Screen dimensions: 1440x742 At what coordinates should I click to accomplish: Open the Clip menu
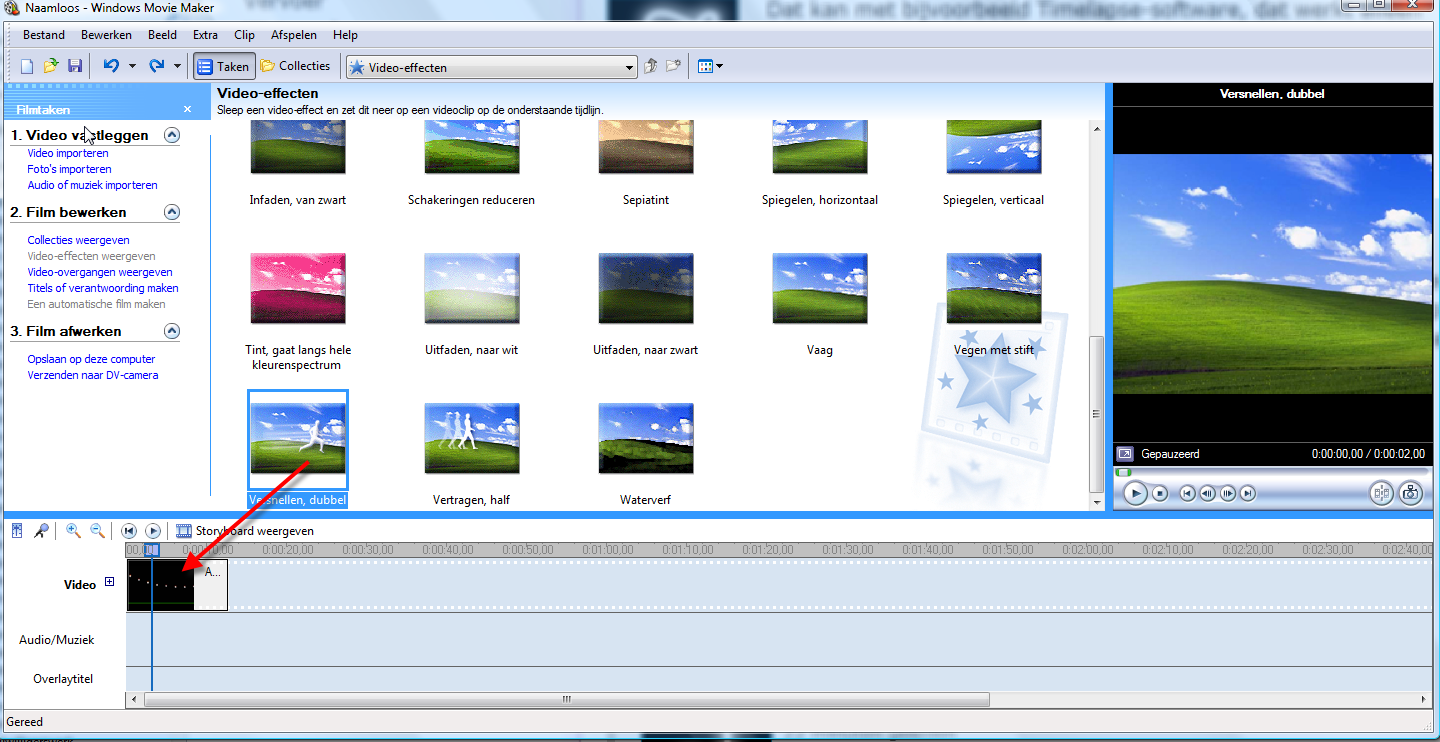click(x=244, y=35)
